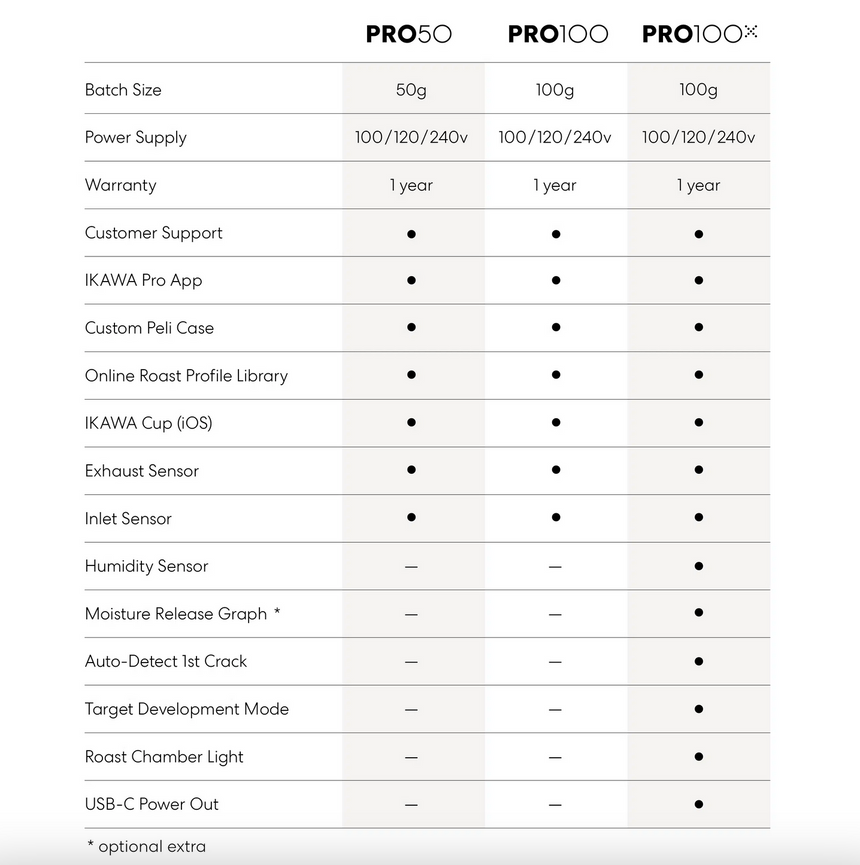Click the PRO100X Target Development Mode dot
Viewport: 860px width, 865px height.
tap(698, 709)
